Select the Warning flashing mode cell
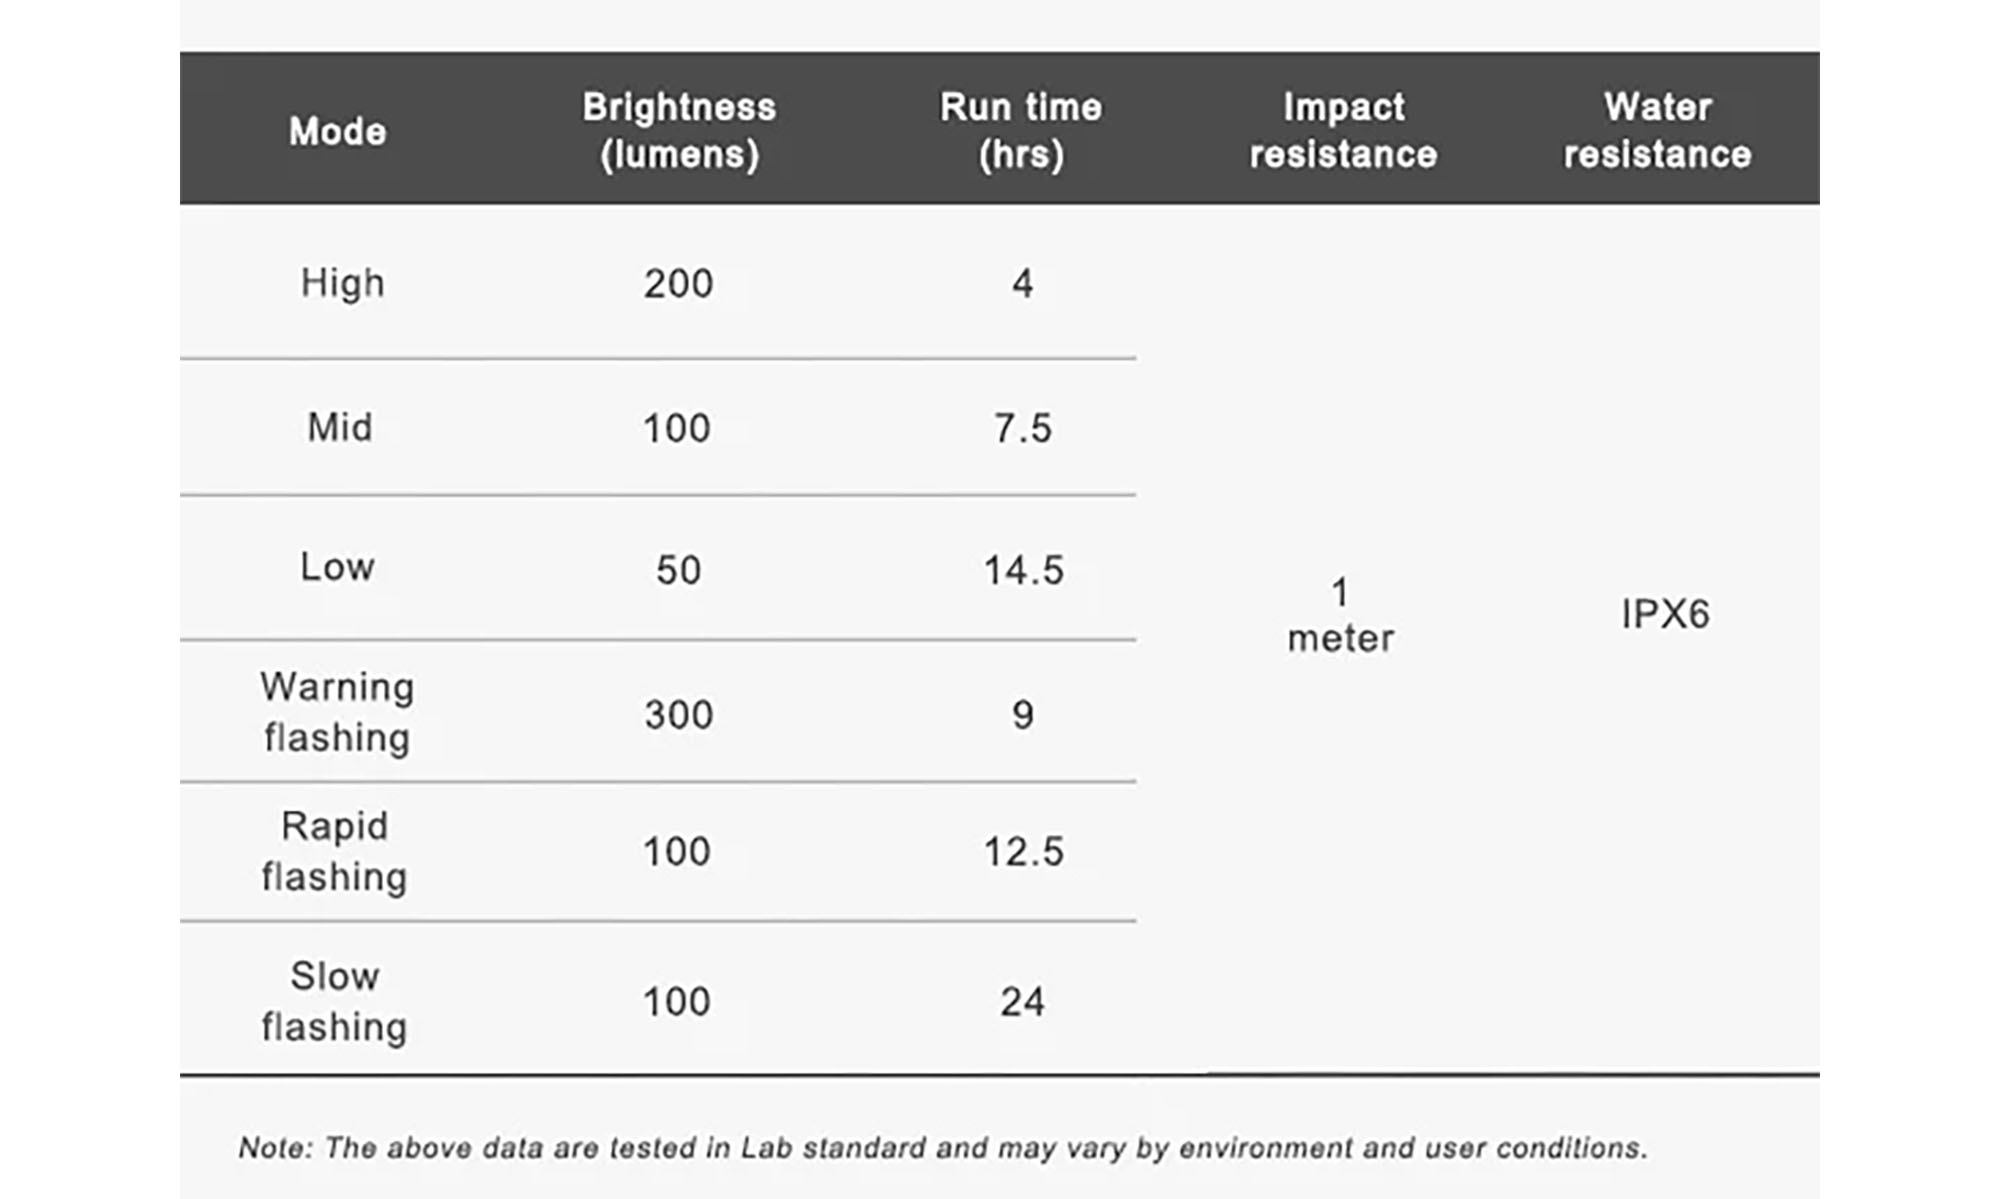The image size is (2000, 1199). (x=337, y=712)
